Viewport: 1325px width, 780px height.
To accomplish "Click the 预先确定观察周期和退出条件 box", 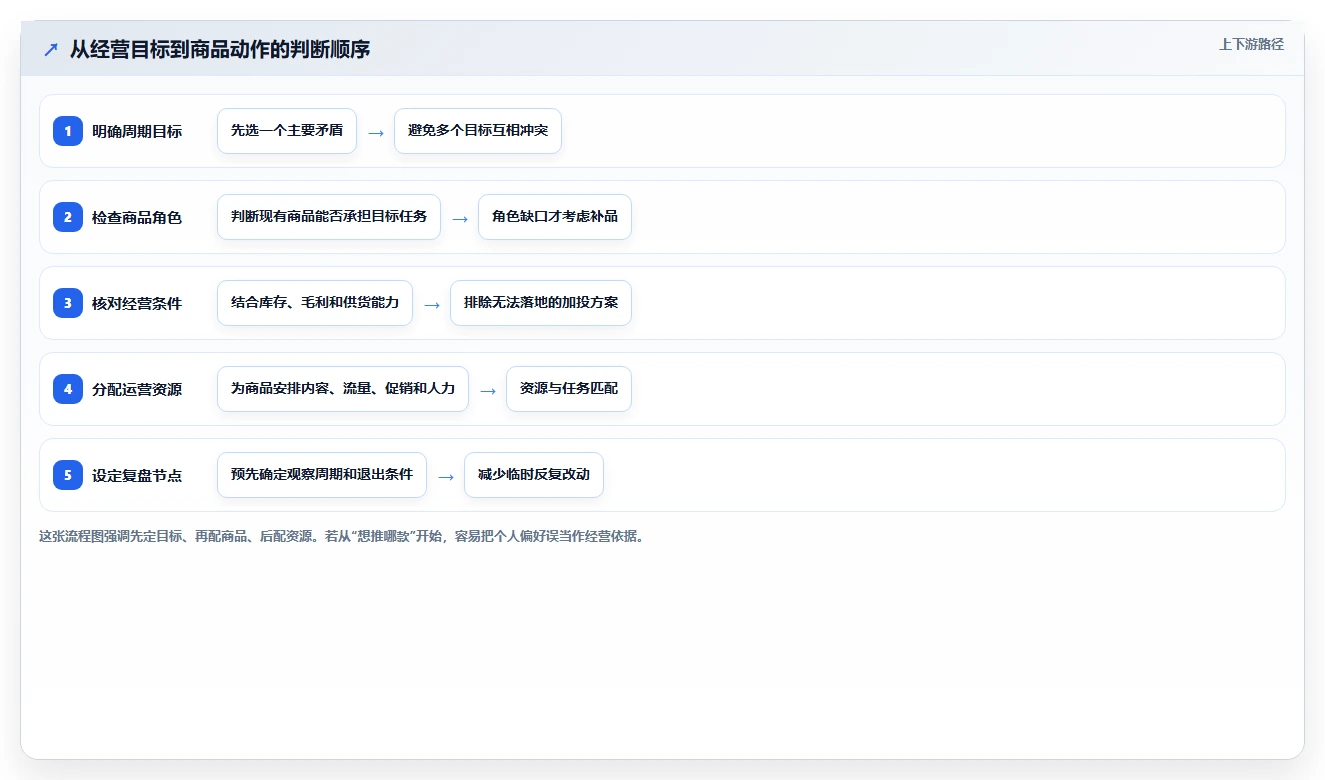I will pos(322,475).
